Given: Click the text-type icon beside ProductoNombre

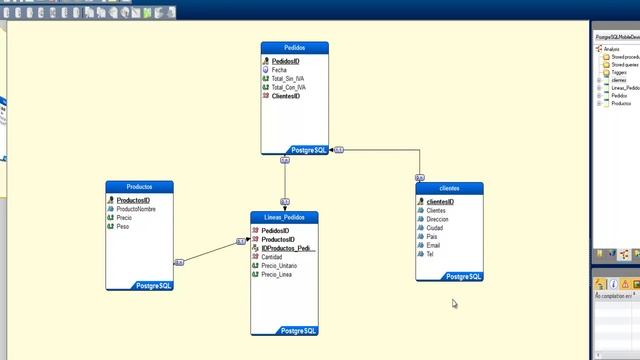Looking at the screenshot, I should [x=111, y=209].
